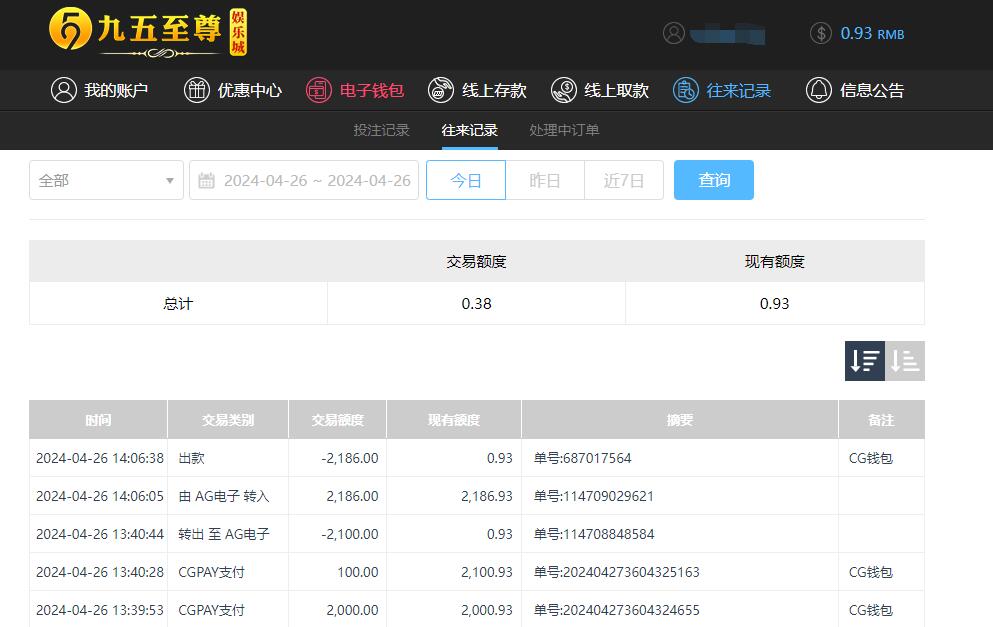Open 优惠中心 gift icon
Screen dimensions: 993x627
(x=197, y=90)
